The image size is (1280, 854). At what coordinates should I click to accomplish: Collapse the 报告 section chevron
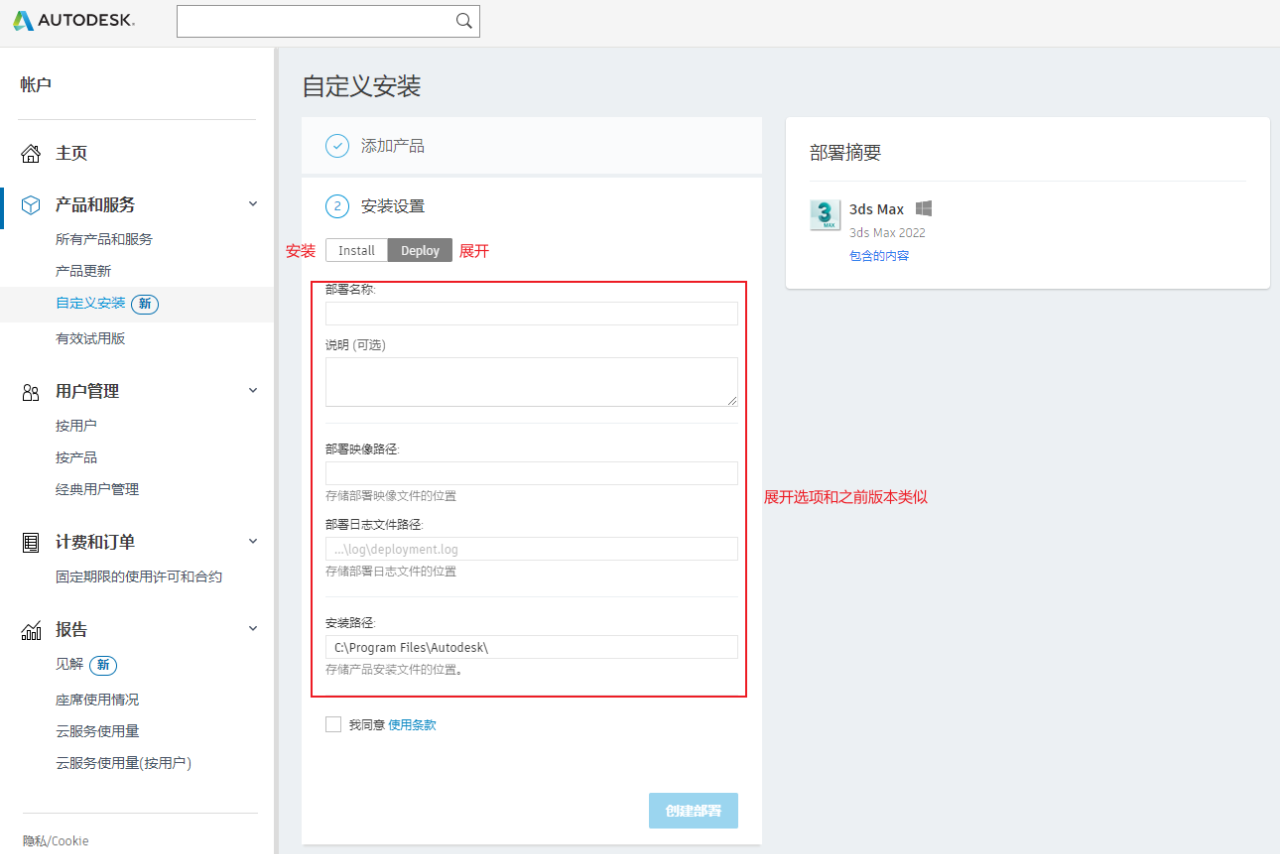tap(253, 629)
